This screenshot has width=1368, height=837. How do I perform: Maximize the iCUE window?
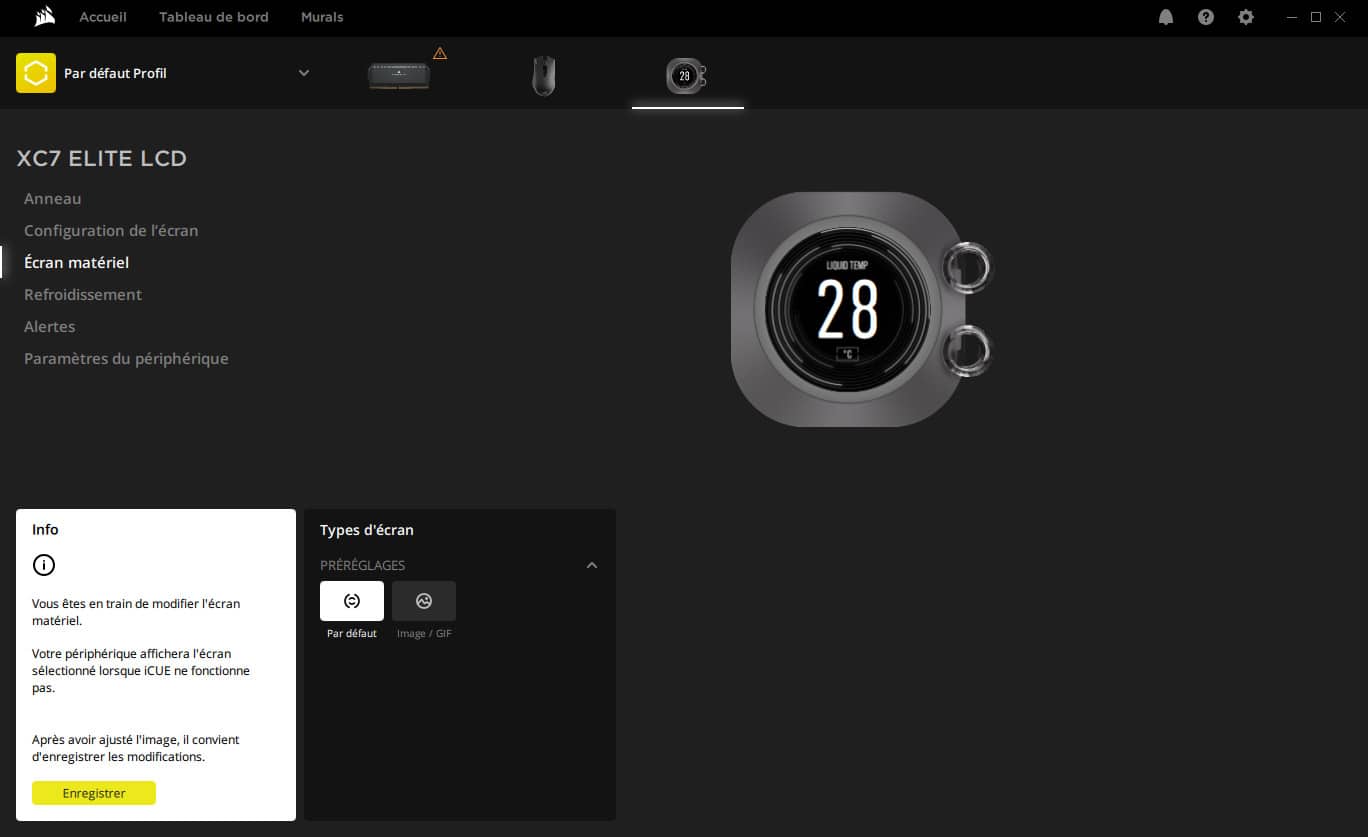[1316, 17]
